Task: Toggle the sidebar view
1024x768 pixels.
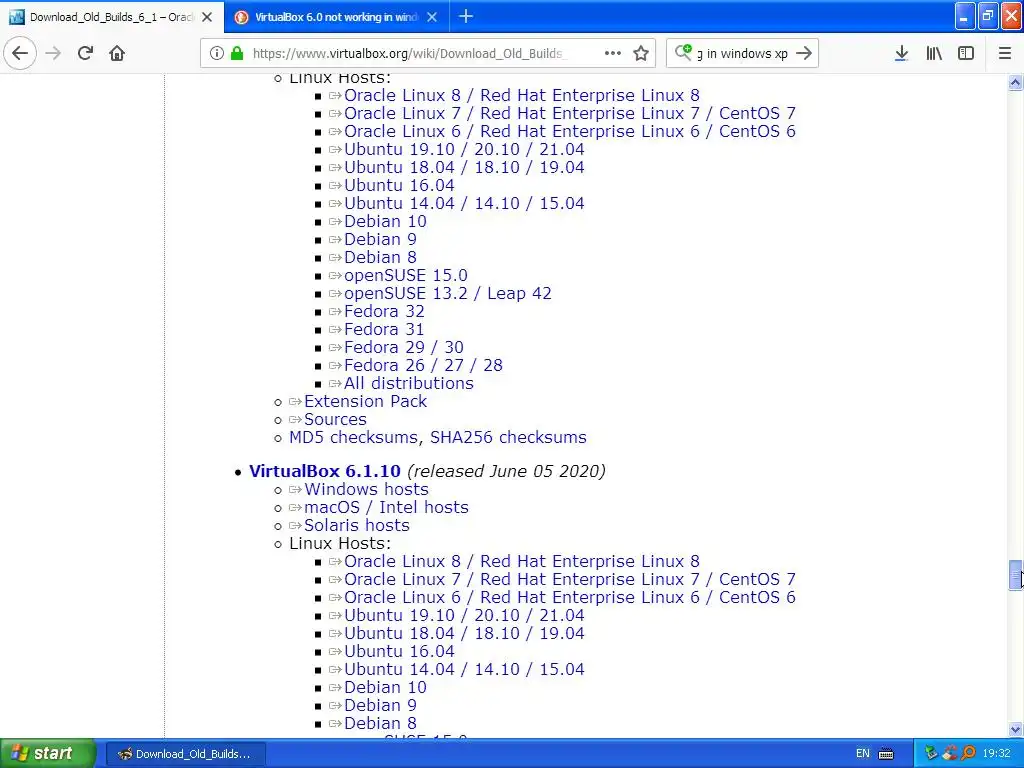Action: tap(966, 53)
